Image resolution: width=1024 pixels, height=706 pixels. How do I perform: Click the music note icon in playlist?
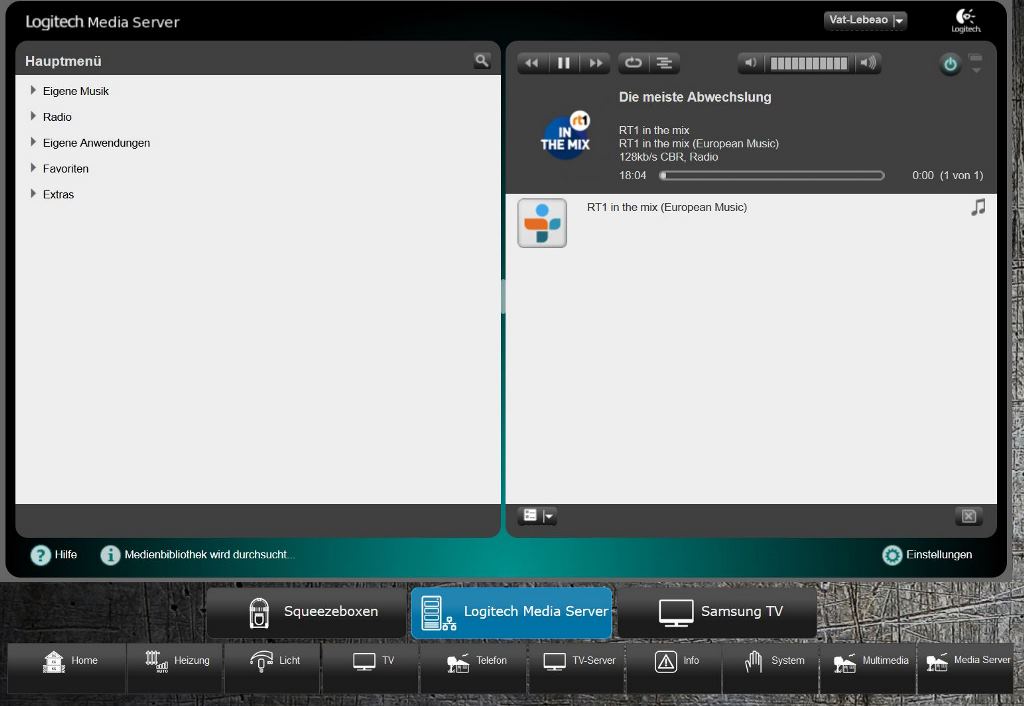978,207
